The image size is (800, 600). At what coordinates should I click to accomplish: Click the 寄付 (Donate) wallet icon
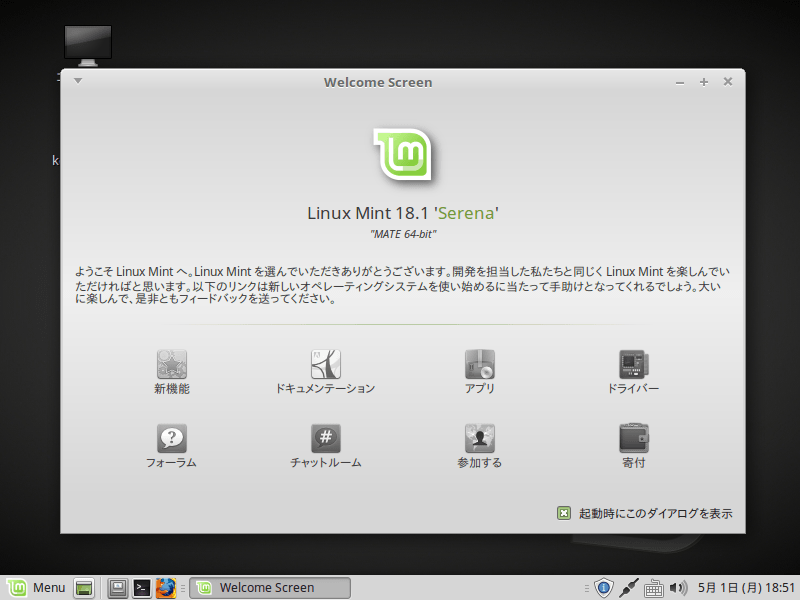coord(634,439)
